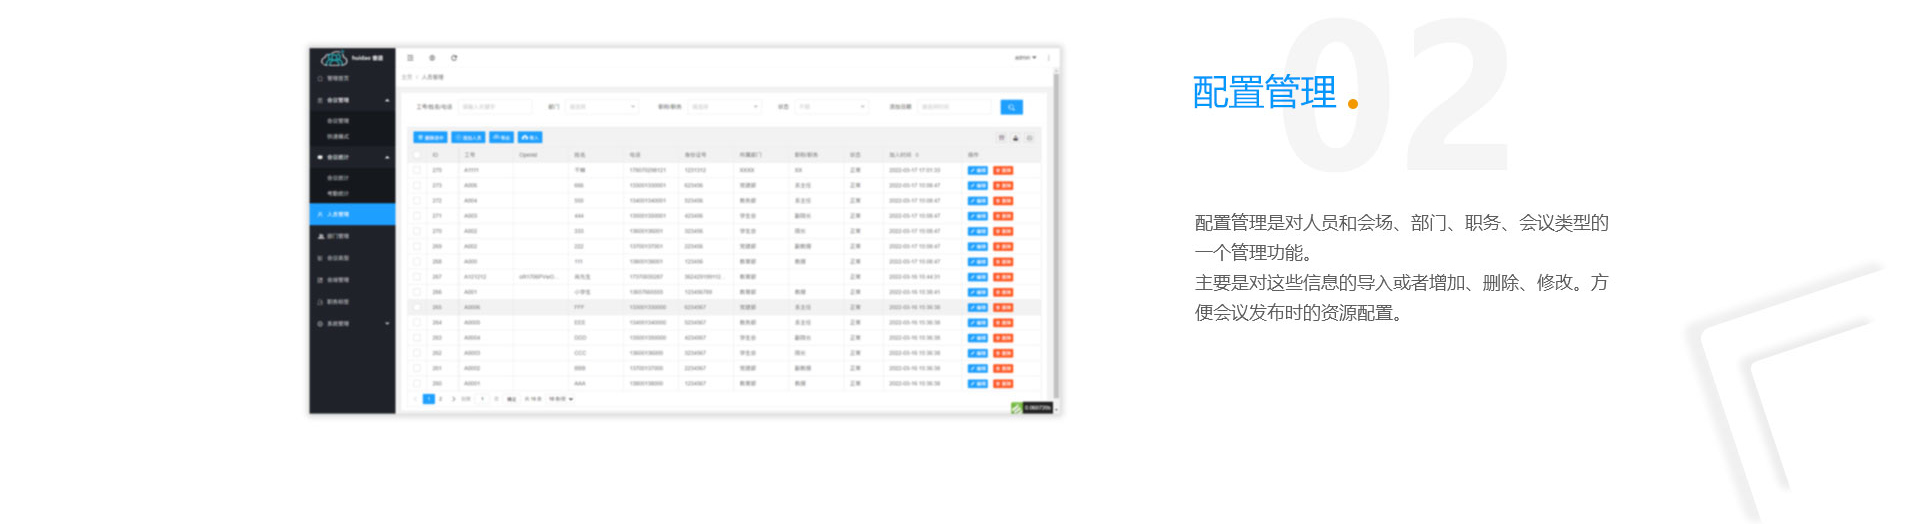
Task: Check the box for row ID 272
Action: coord(417,201)
